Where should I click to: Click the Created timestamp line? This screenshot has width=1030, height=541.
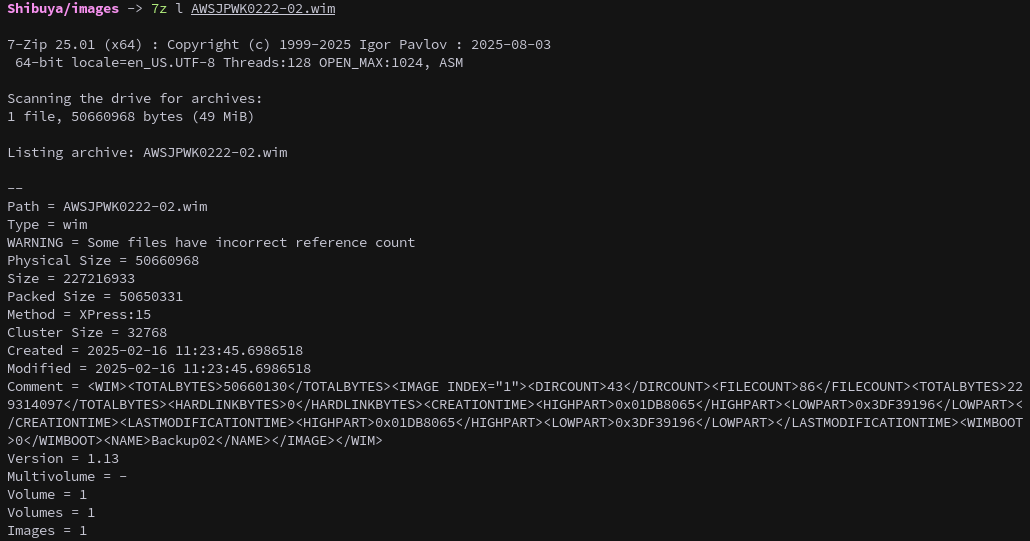[155, 351]
